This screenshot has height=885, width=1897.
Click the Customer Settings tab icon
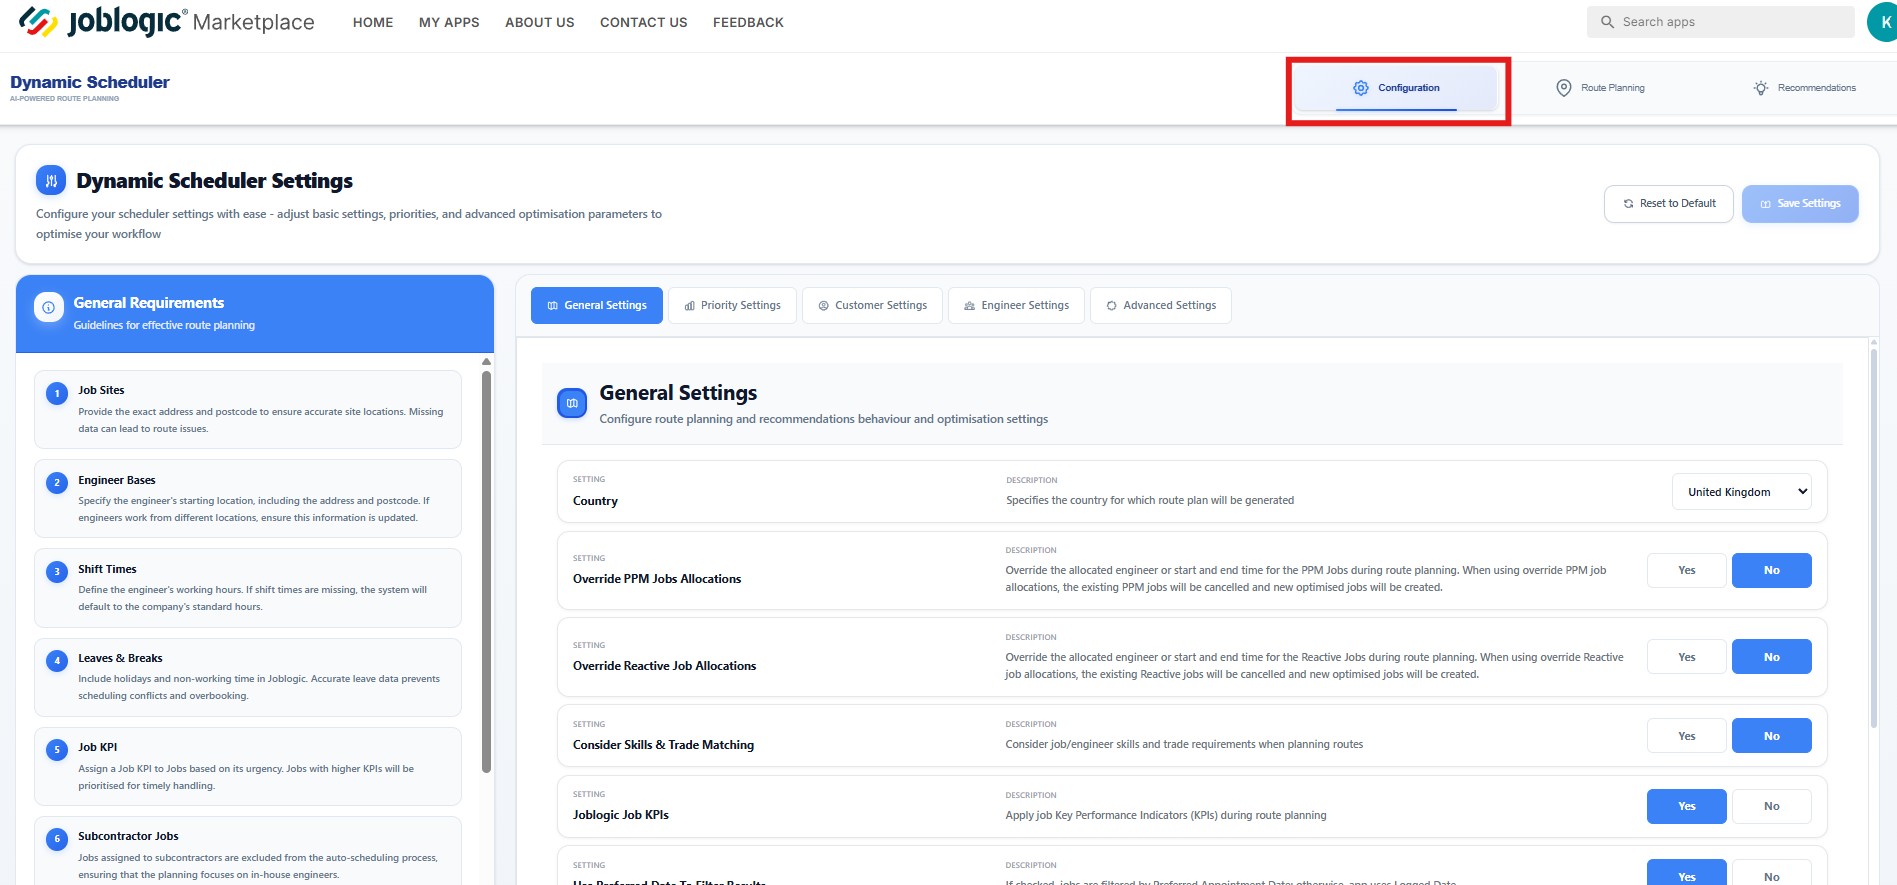click(x=823, y=306)
